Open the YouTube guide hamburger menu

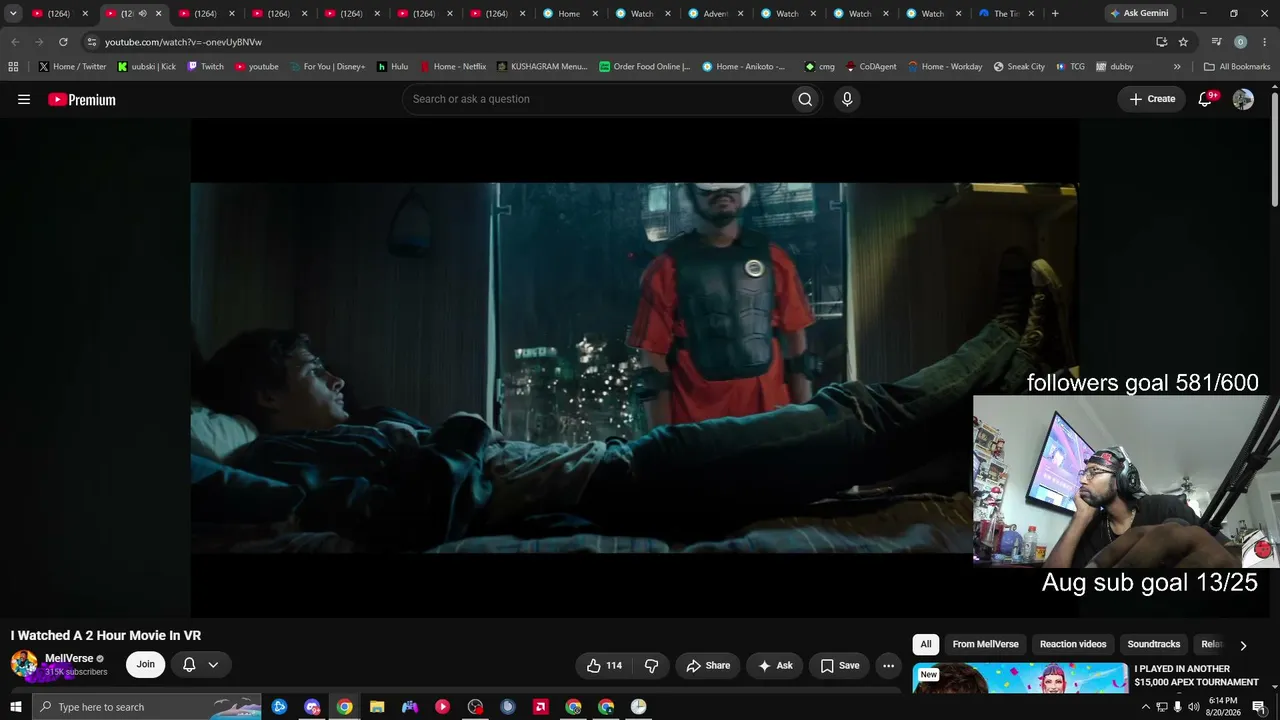[24, 99]
